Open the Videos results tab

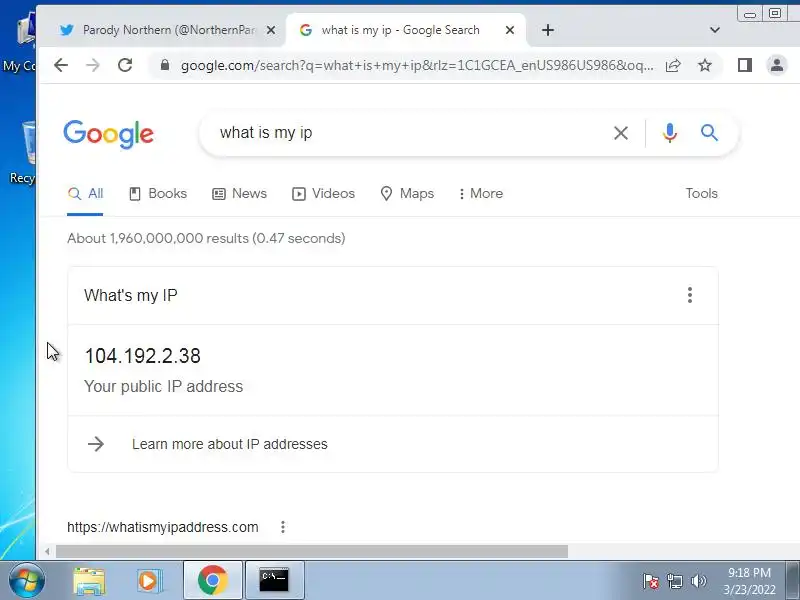(x=323, y=193)
